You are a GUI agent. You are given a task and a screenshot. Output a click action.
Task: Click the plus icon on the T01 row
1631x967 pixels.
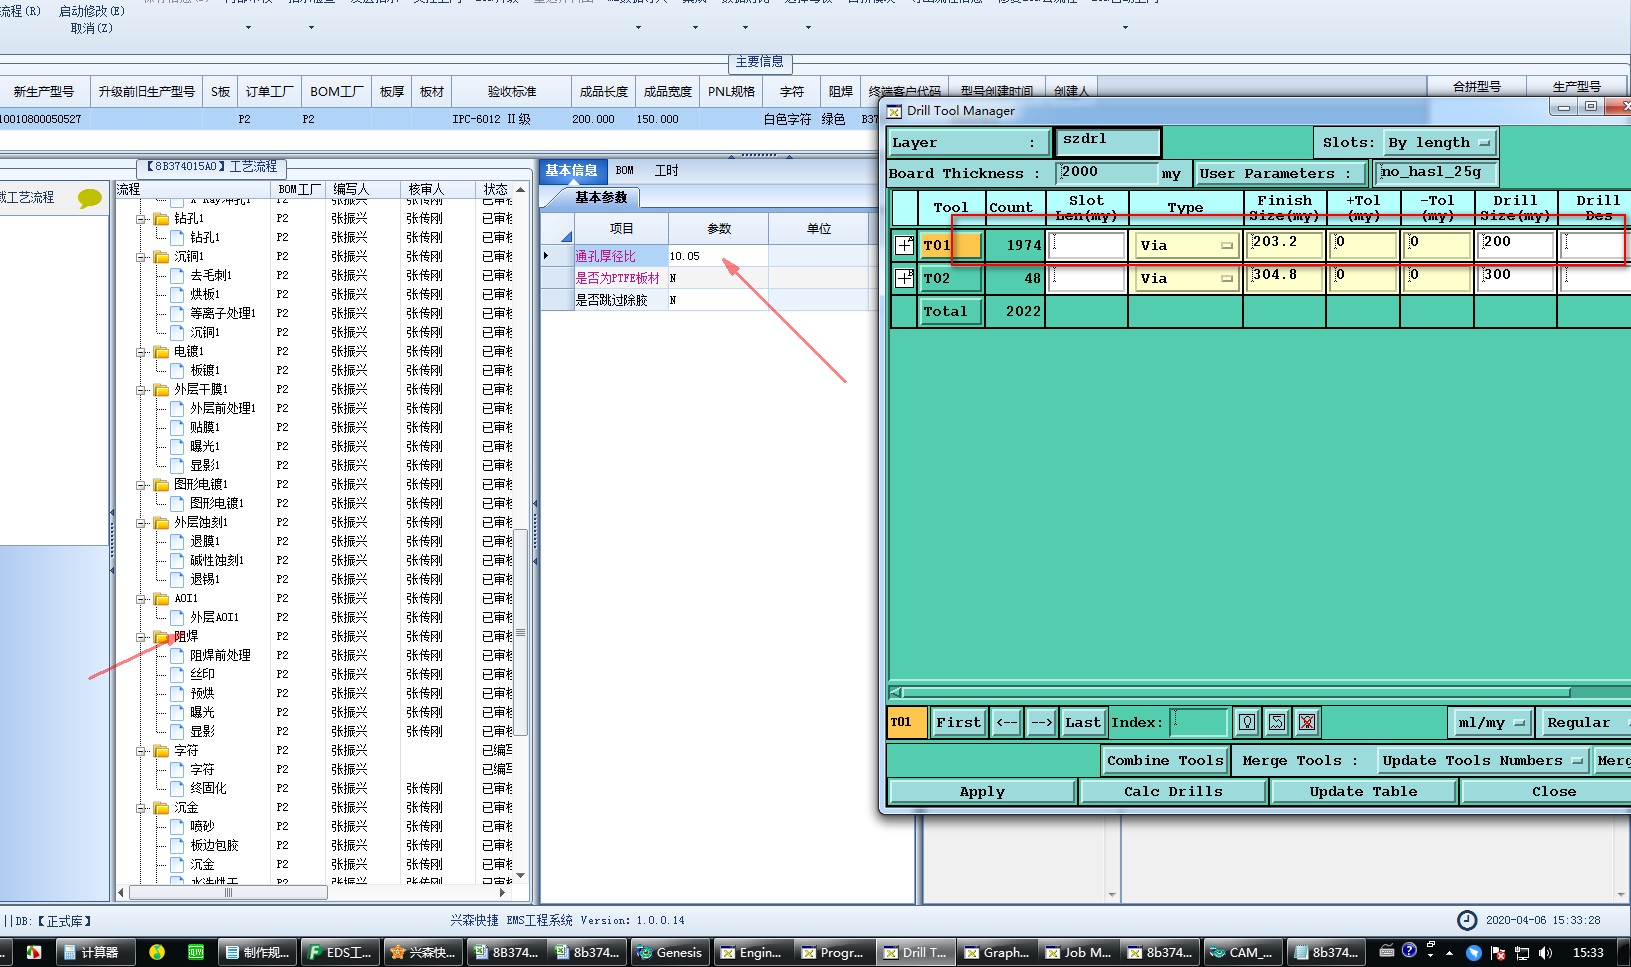point(904,245)
